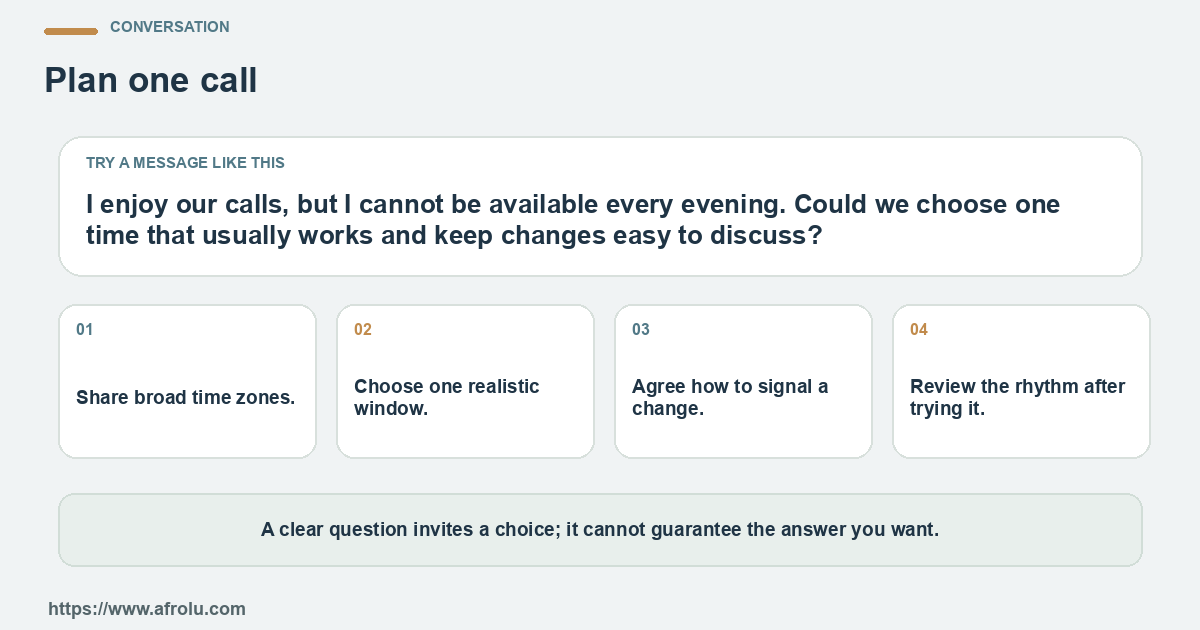Click the 'TRY A MESSAGE LIKE THIS' label
The width and height of the screenshot is (1200, 630).
tap(185, 163)
